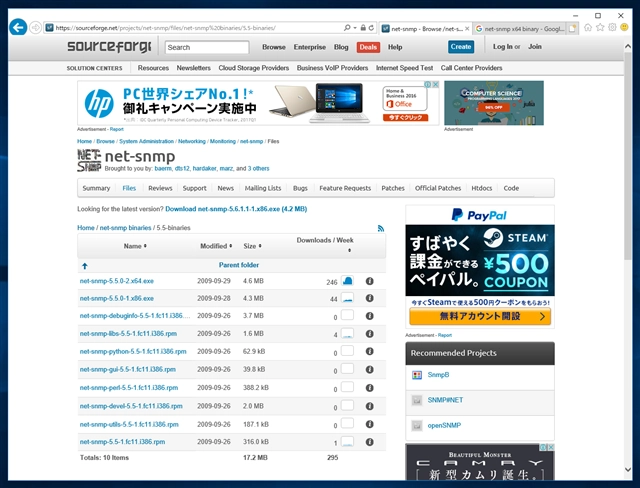Viewport: 640px width, 488px height.
Task: Click info icon for net-snmp-gui rpm row
Action: tap(369, 369)
